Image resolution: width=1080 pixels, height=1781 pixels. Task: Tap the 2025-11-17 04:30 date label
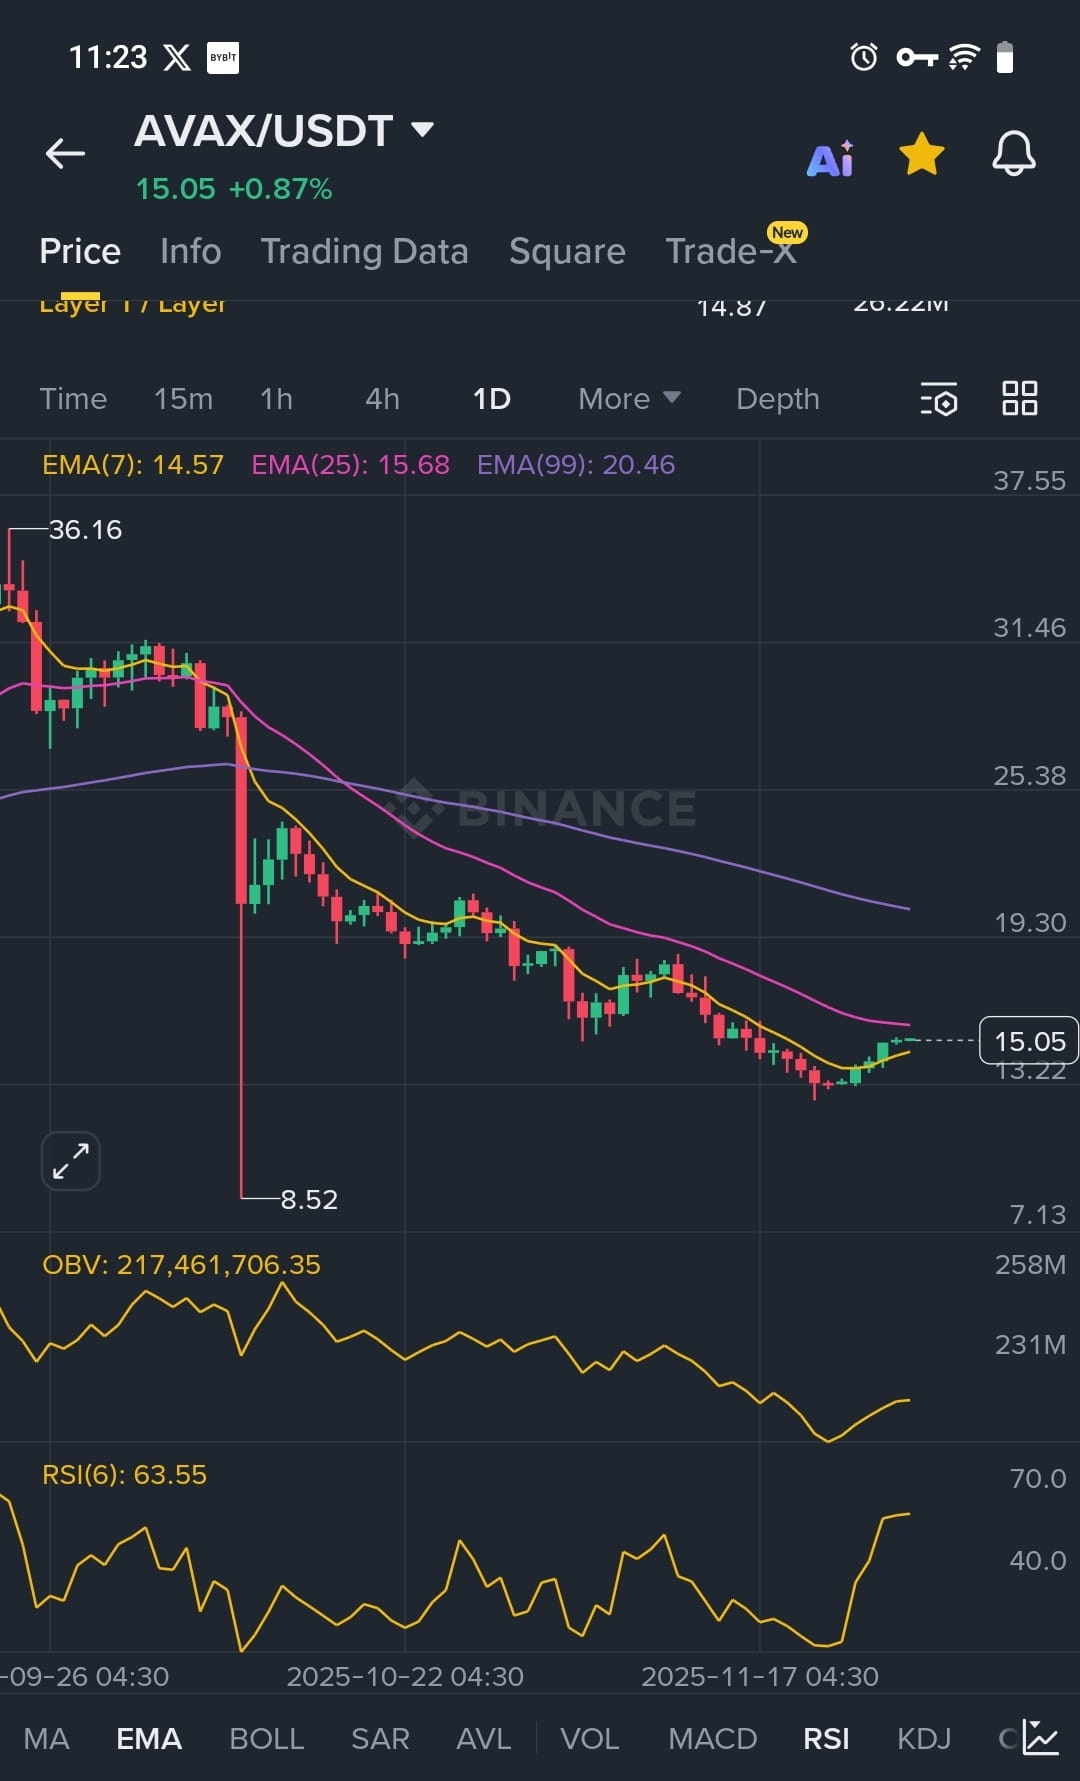point(760,1677)
